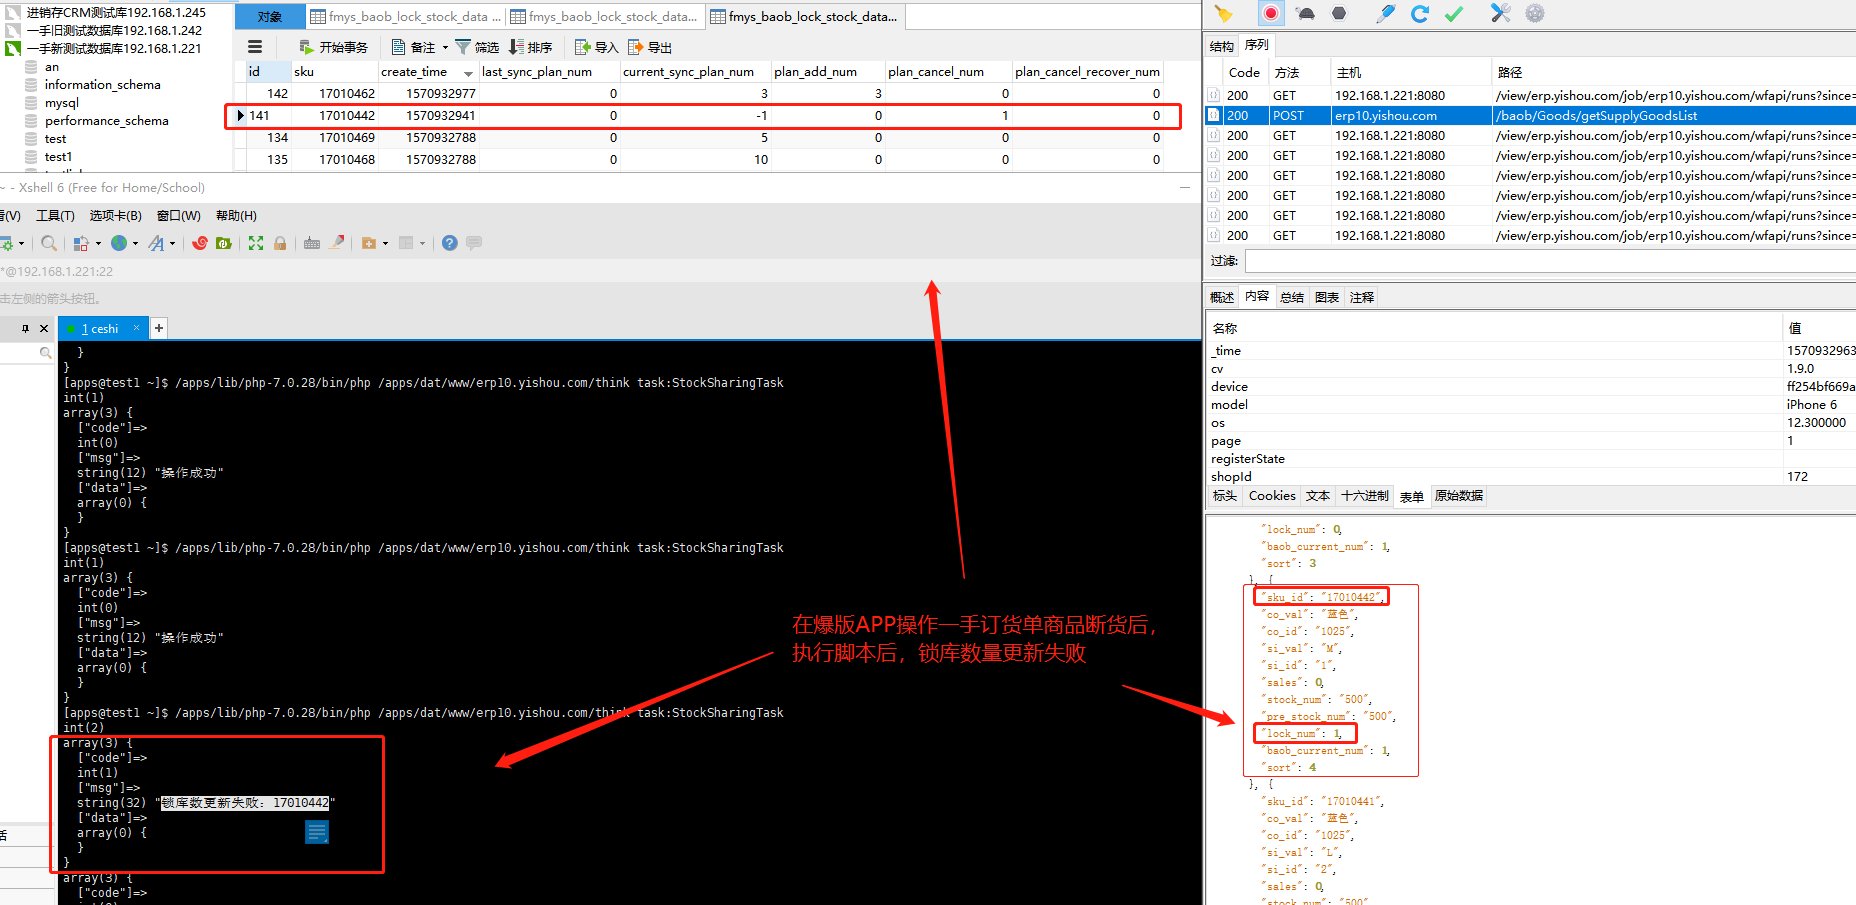The height and width of the screenshot is (905, 1856).
Task: Open the new folder icon dropdown arrow
Action: pyautogui.click(x=385, y=243)
